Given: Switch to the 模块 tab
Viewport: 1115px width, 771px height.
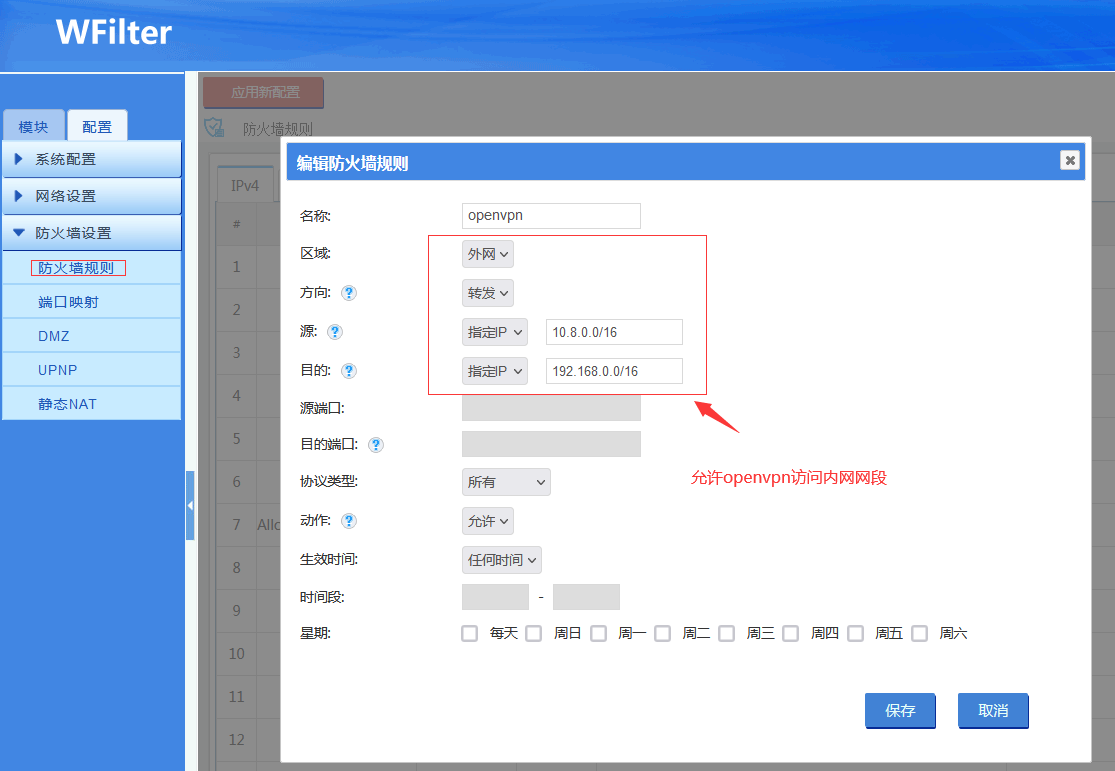Looking at the screenshot, I should coord(33,127).
